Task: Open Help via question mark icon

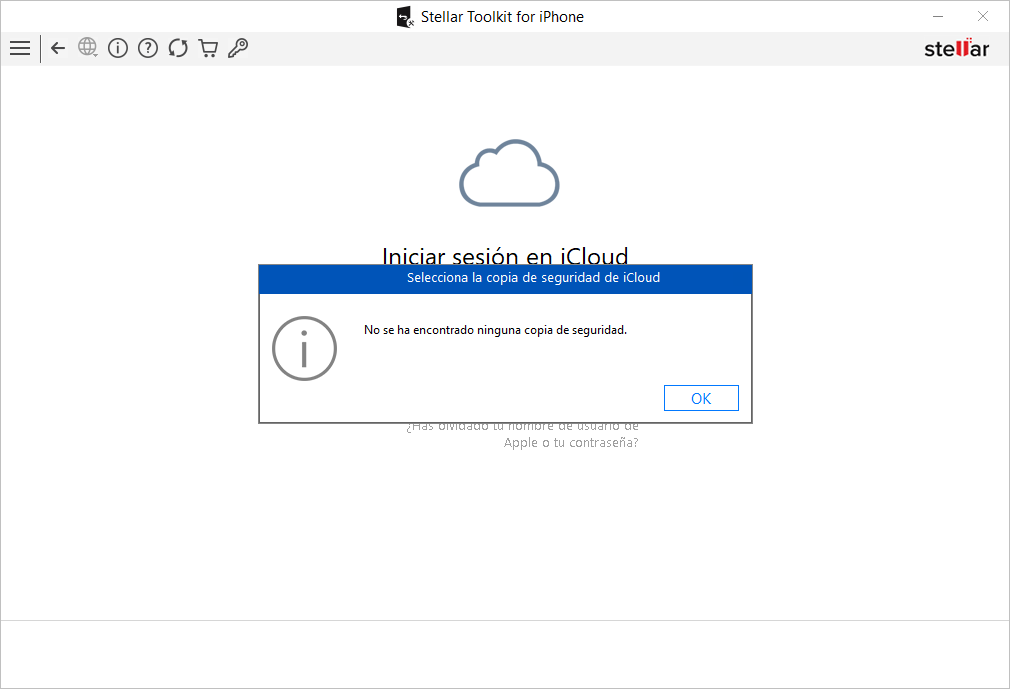Action: click(x=148, y=48)
